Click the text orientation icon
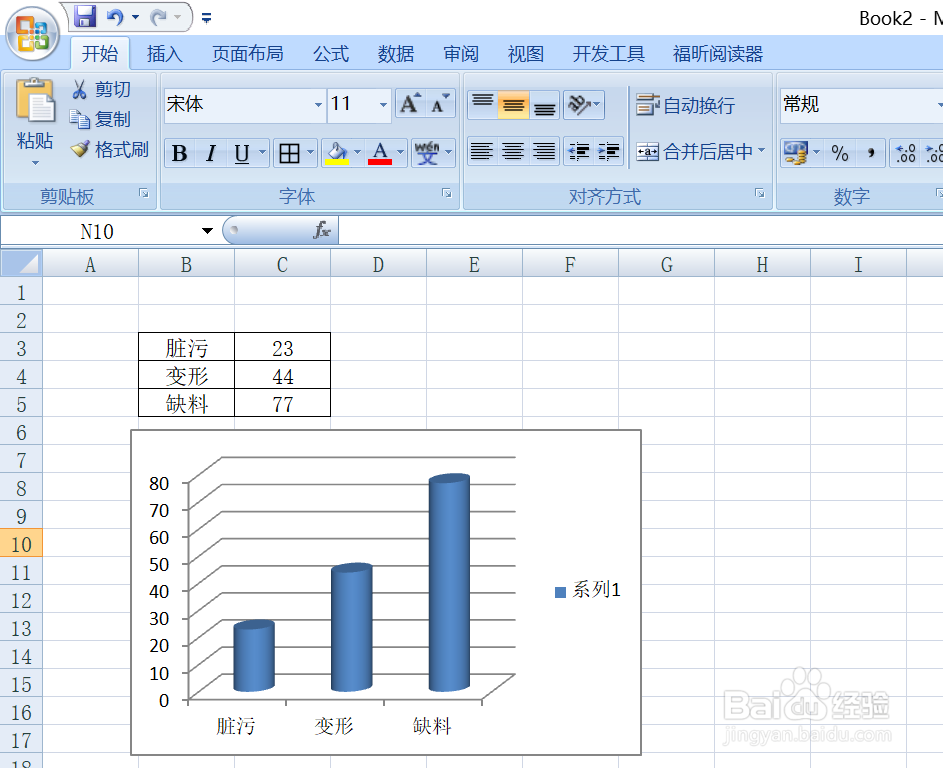 pyautogui.click(x=579, y=105)
